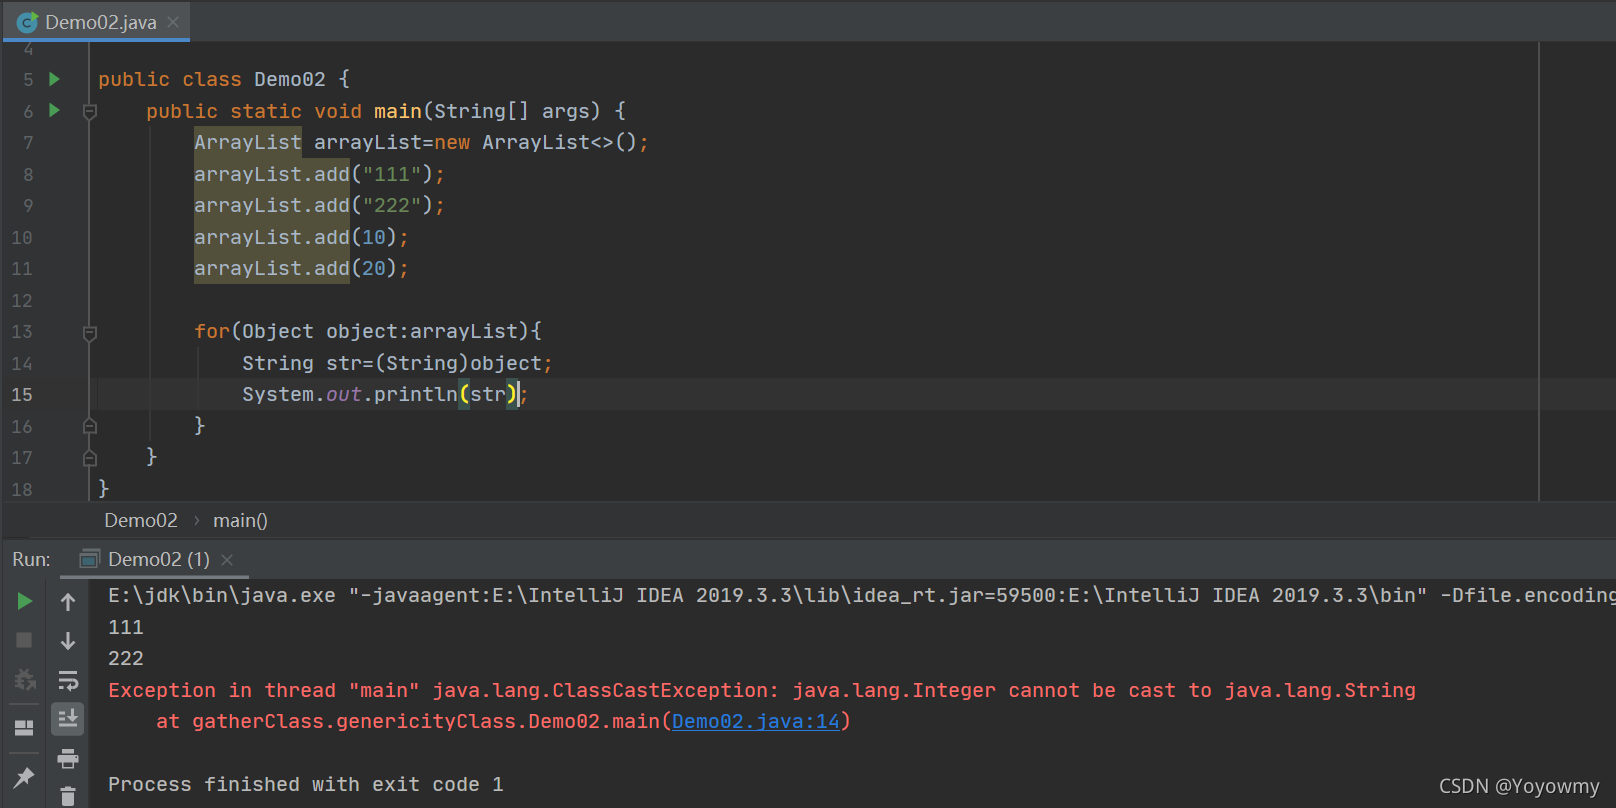Click the Up the Stack Trace arrow
Image resolution: width=1616 pixels, height=808 pixels.
click(x=68, y=601)
